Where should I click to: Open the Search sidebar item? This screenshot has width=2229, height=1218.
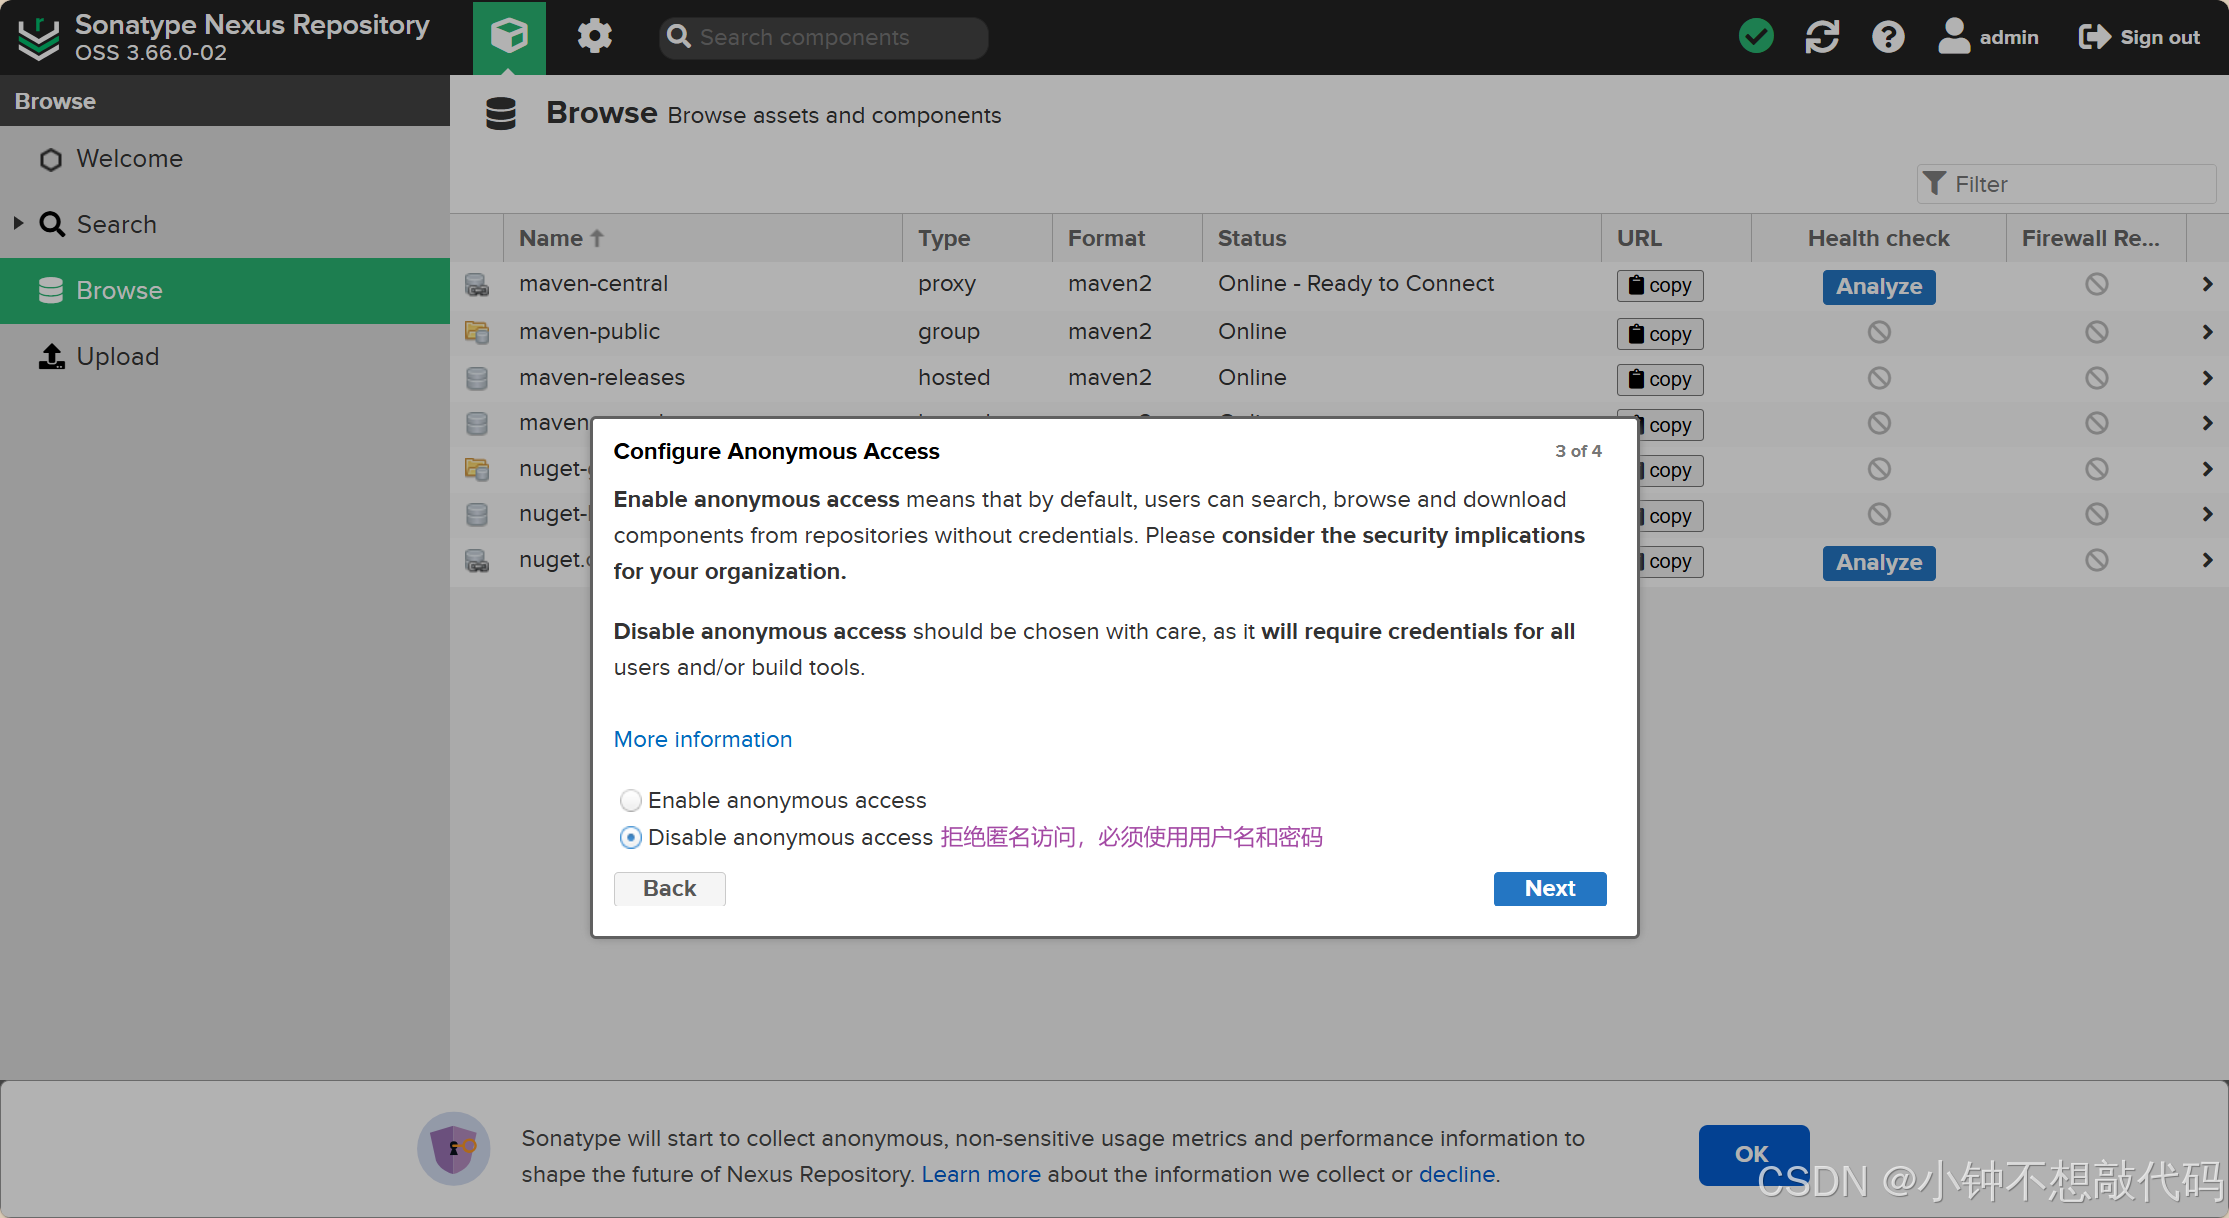225,224
